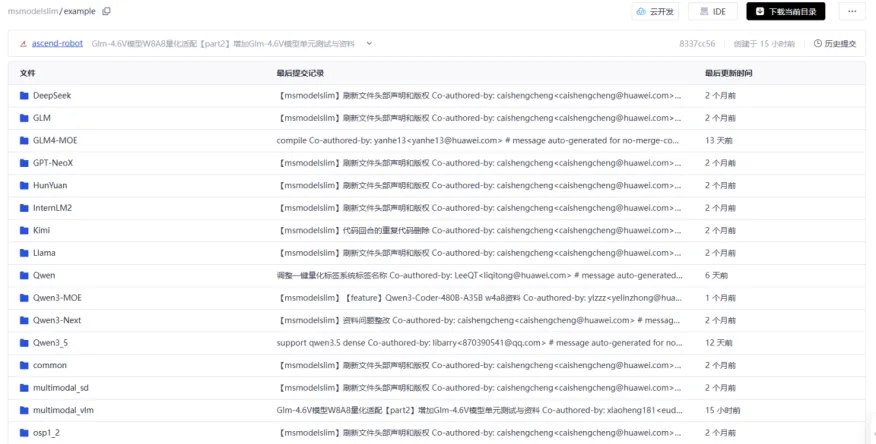
Task: Open the DeepSeek folder icon
Action: coord(24,96)
